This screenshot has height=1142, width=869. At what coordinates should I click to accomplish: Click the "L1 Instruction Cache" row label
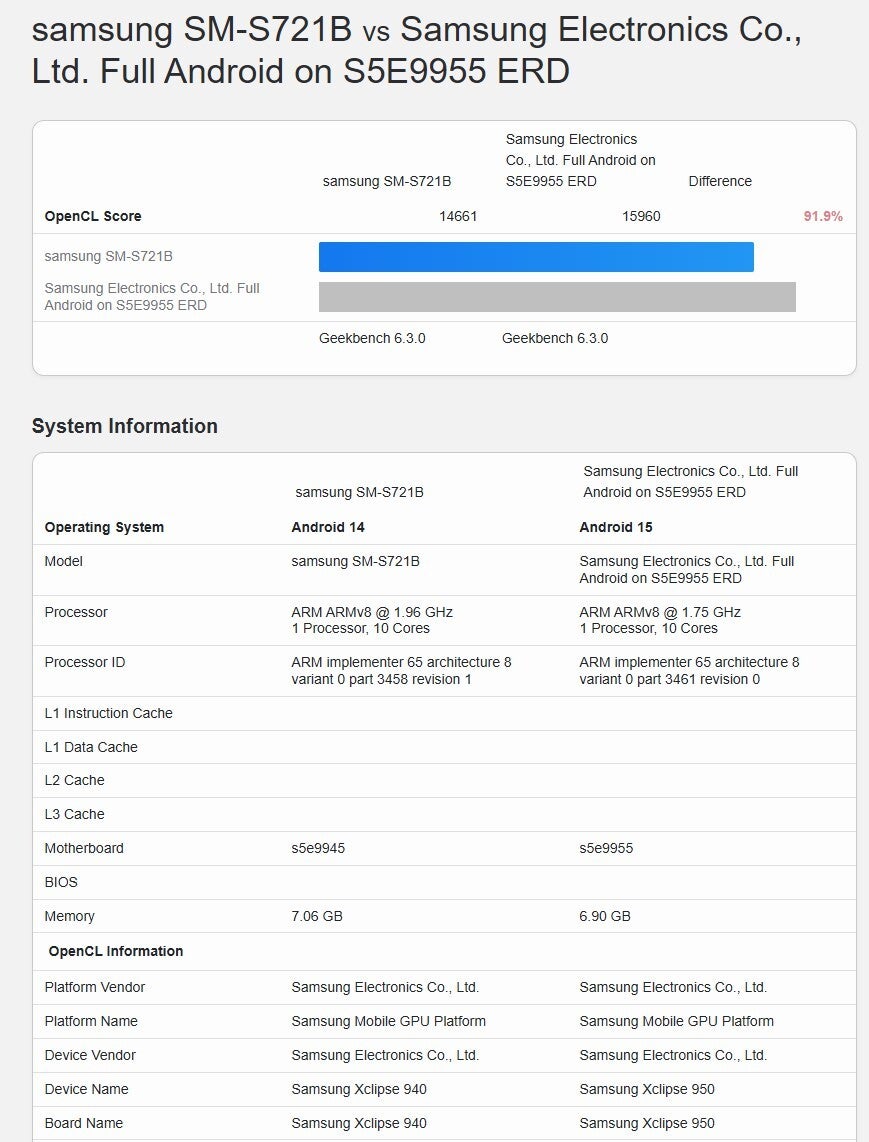pos(109,713)
